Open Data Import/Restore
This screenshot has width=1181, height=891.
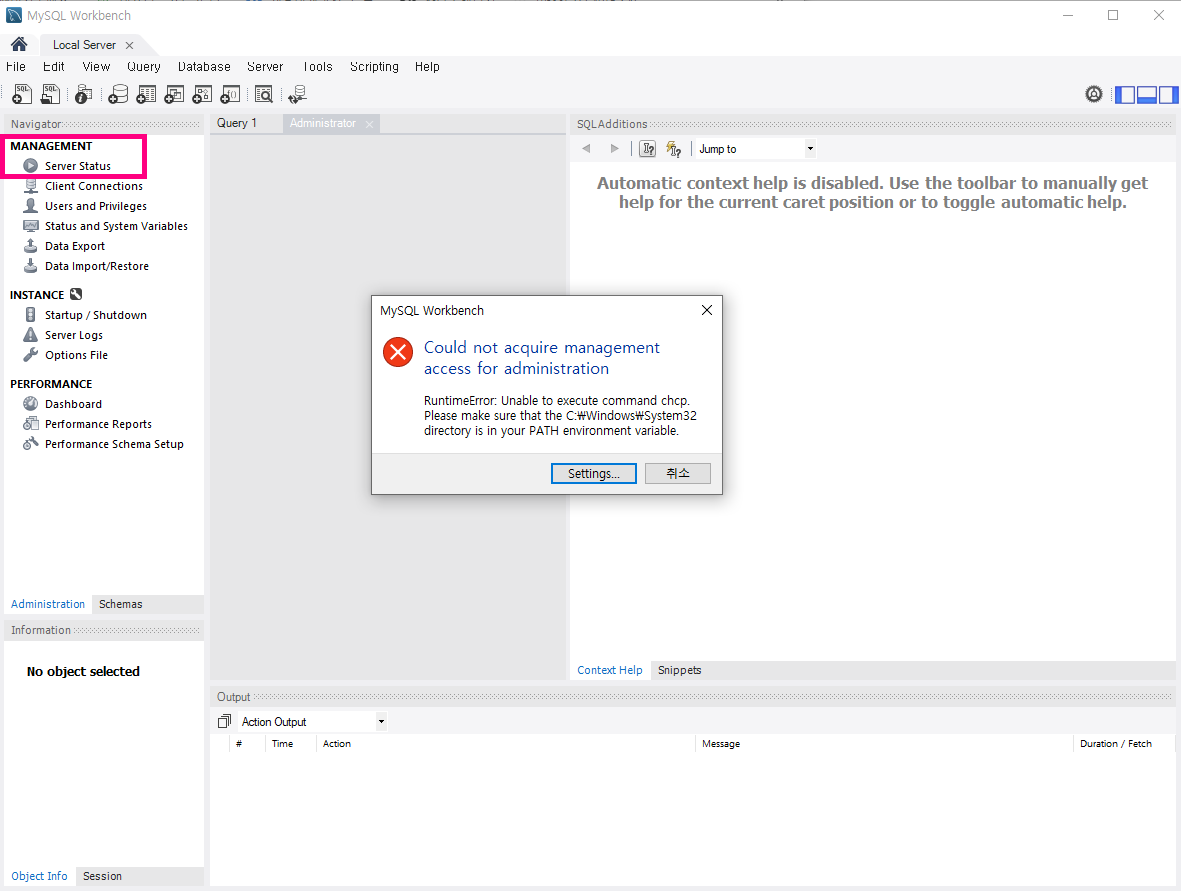coord(96,266)
